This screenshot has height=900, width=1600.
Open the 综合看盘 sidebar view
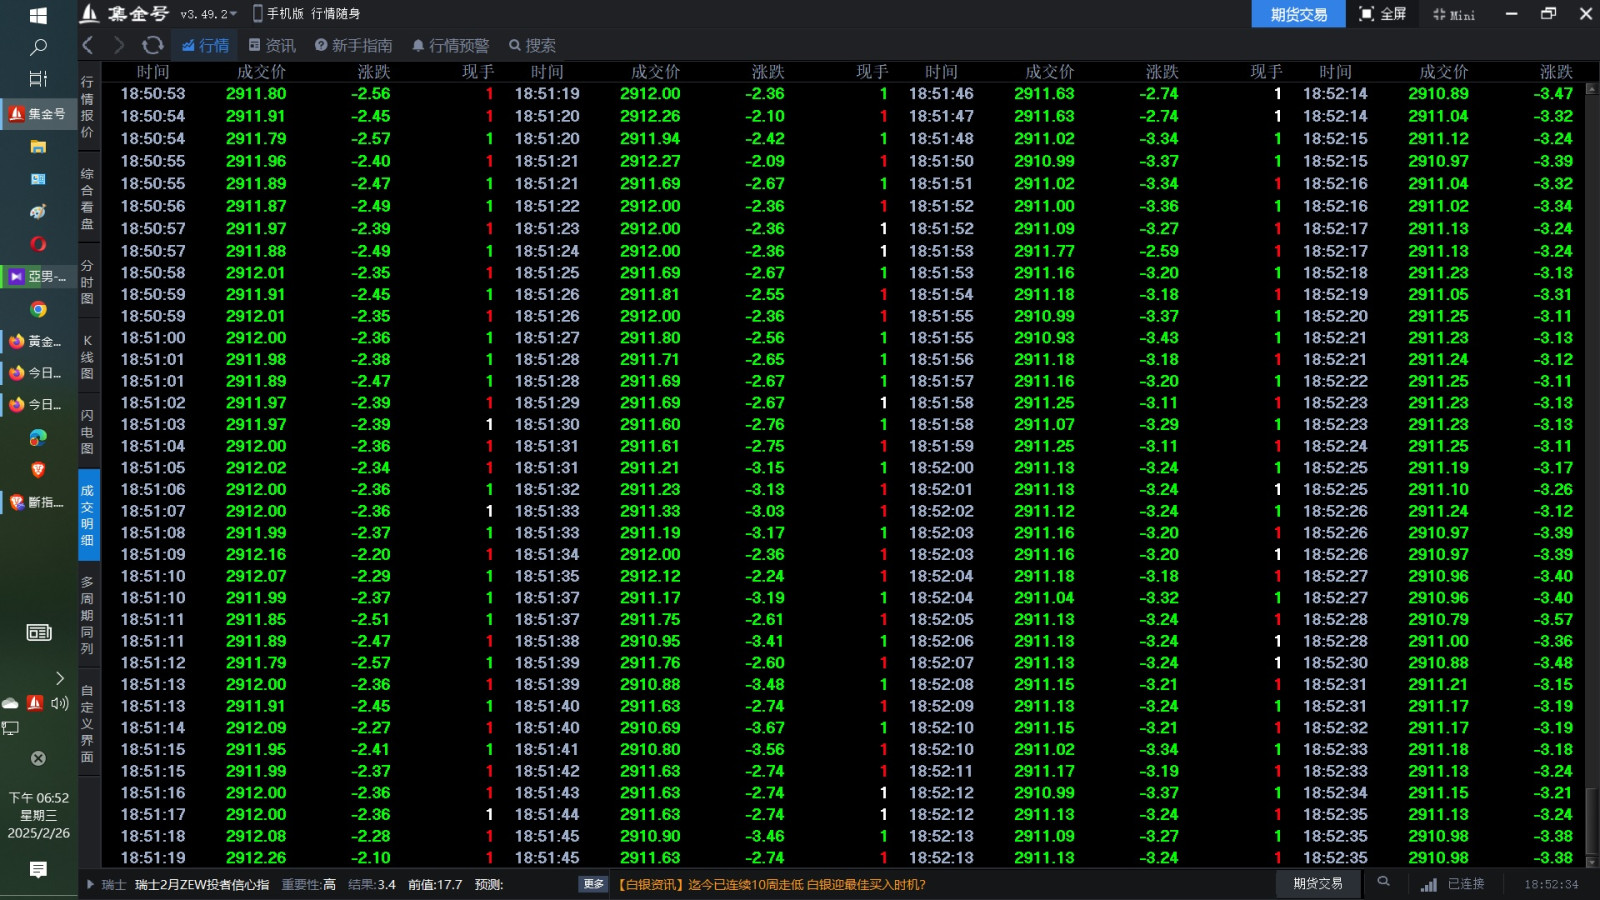[88, 198]
